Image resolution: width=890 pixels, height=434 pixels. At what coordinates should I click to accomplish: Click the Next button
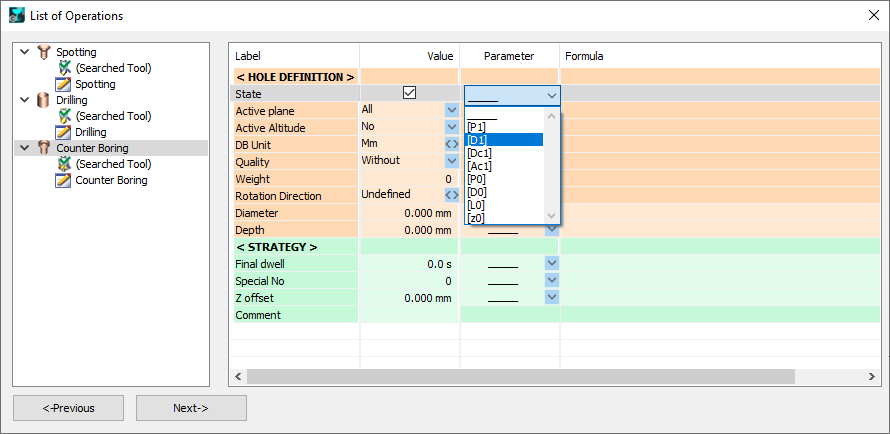(x=191, y=408)
